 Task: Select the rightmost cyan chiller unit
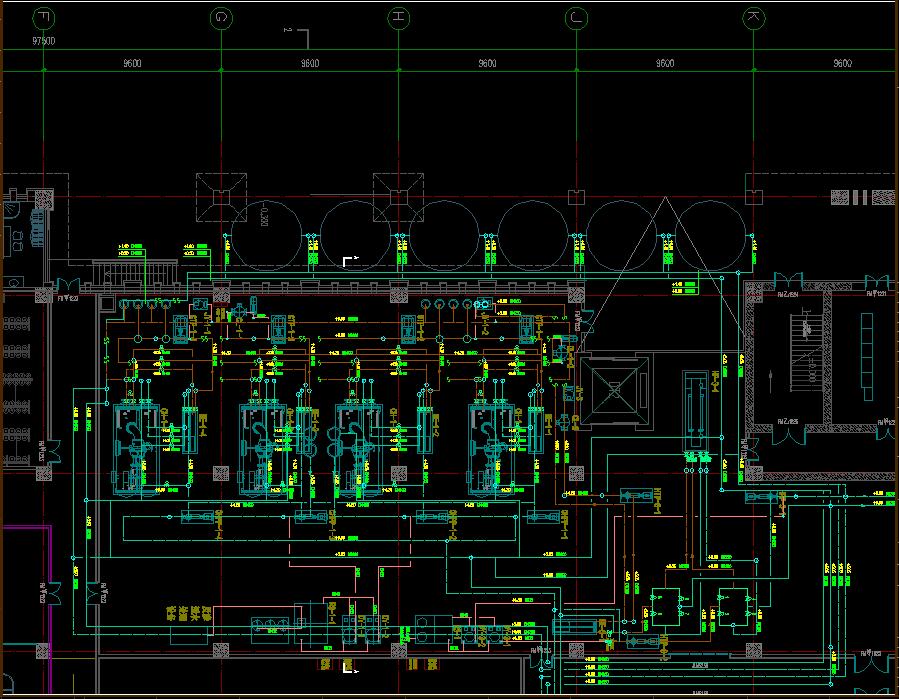(491, 448)
